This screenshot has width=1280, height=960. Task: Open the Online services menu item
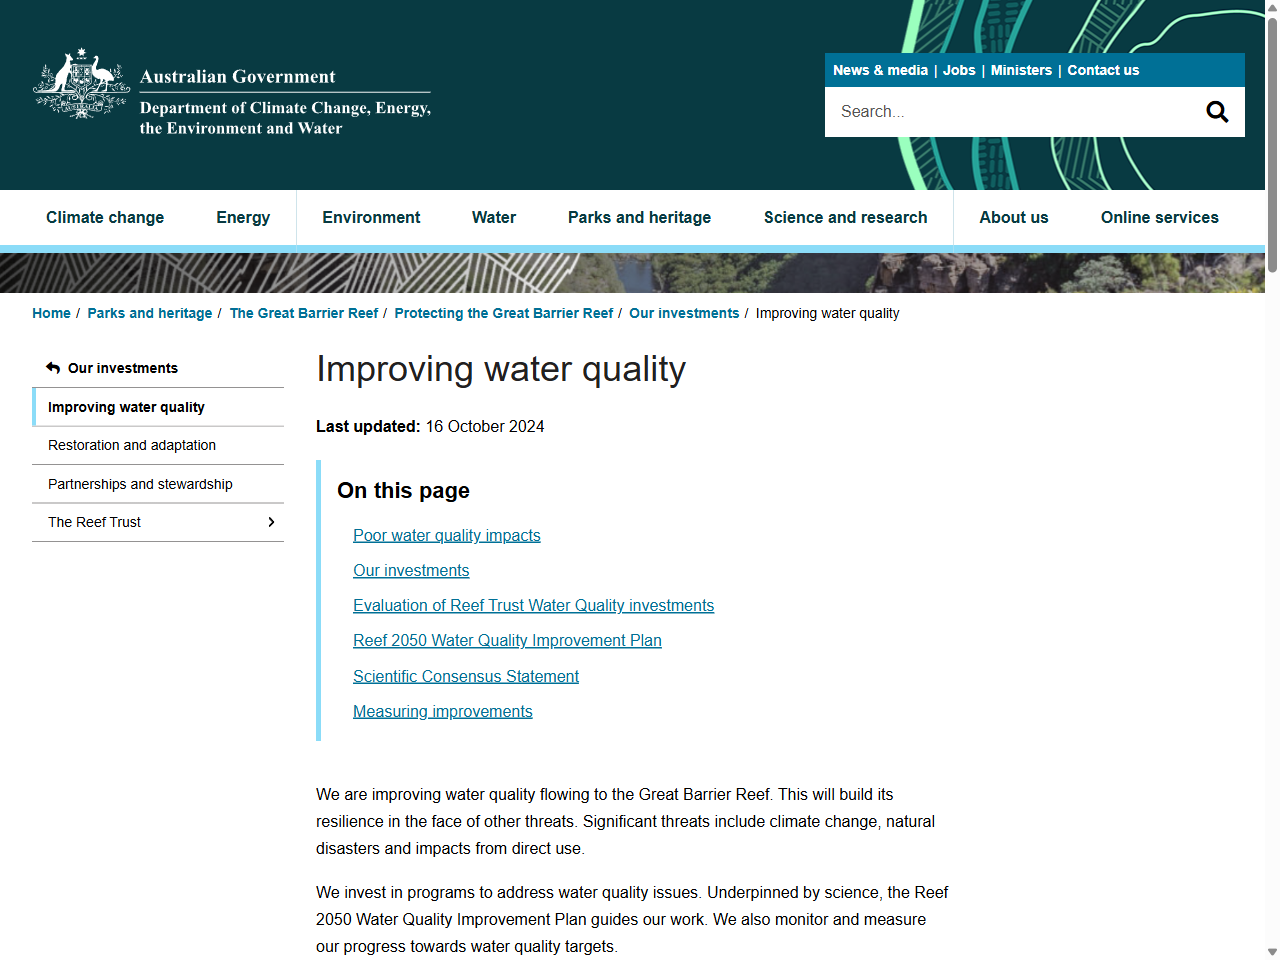coord(1159,217)
